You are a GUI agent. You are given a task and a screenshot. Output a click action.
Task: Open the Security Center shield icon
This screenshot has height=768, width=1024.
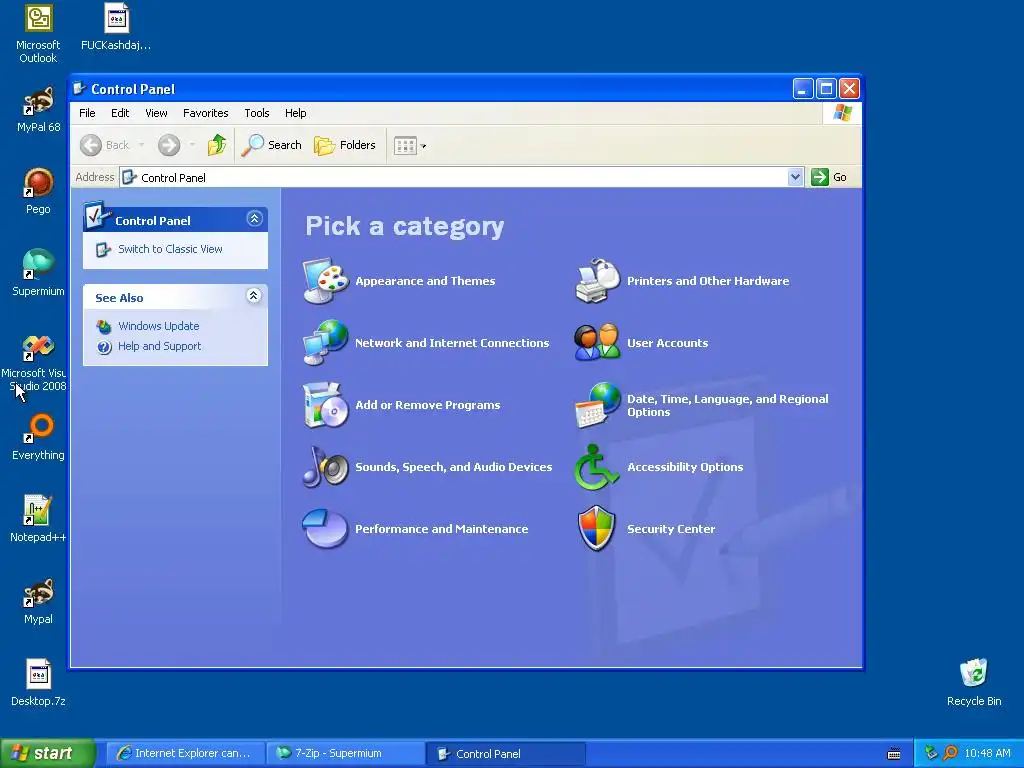597,529
